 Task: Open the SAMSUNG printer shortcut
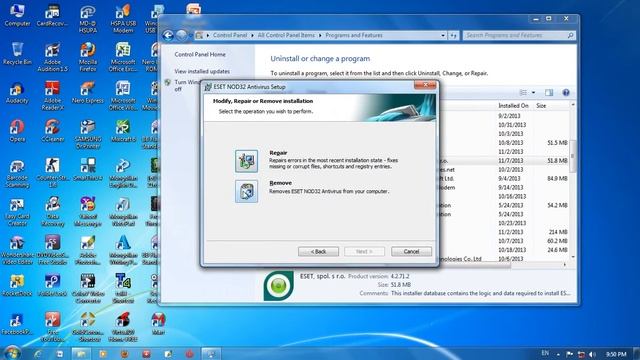click(87, 135)
